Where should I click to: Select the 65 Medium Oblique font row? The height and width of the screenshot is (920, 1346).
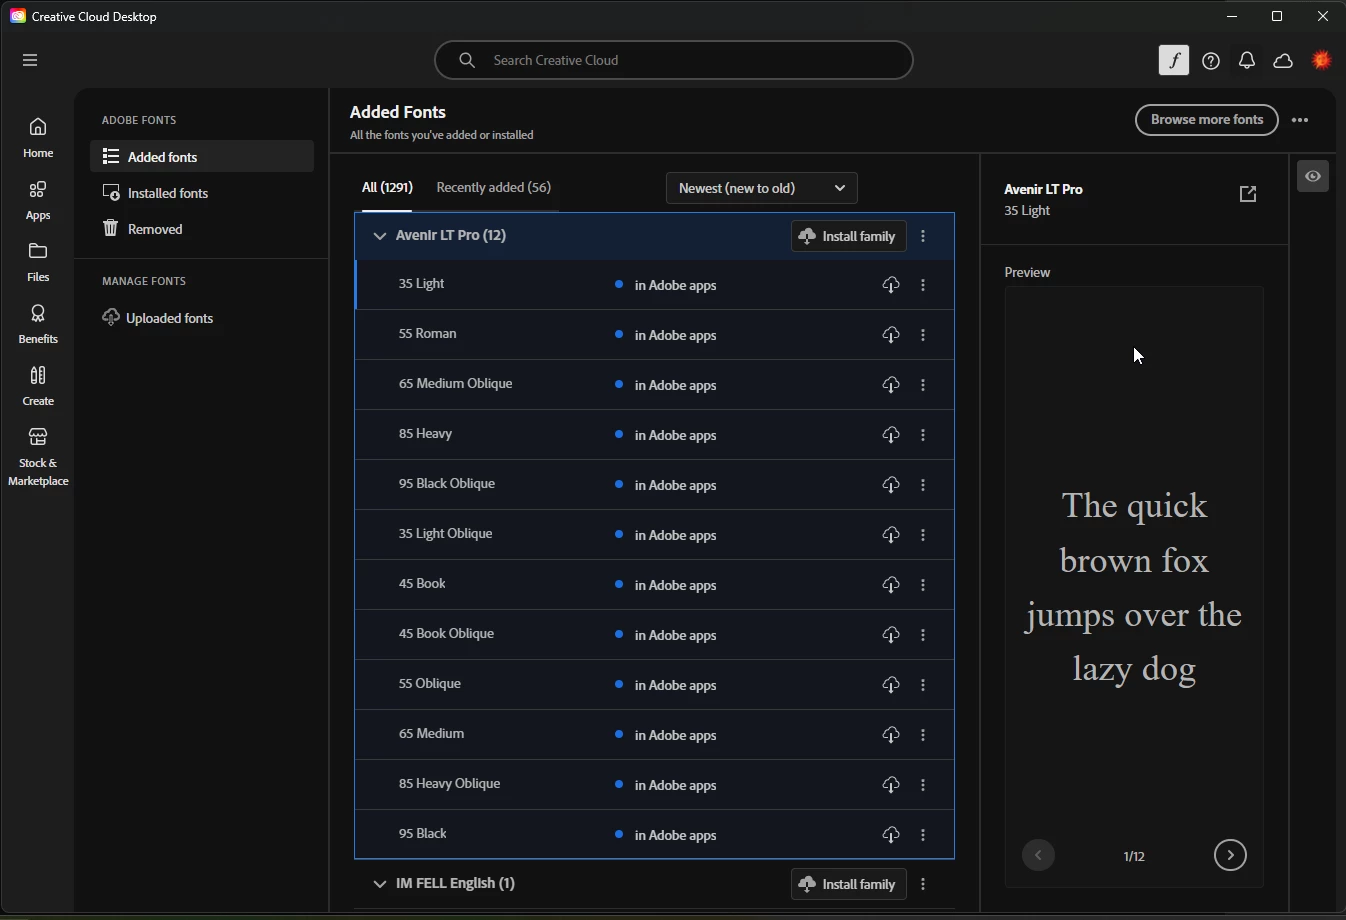[x=655, y=385]
